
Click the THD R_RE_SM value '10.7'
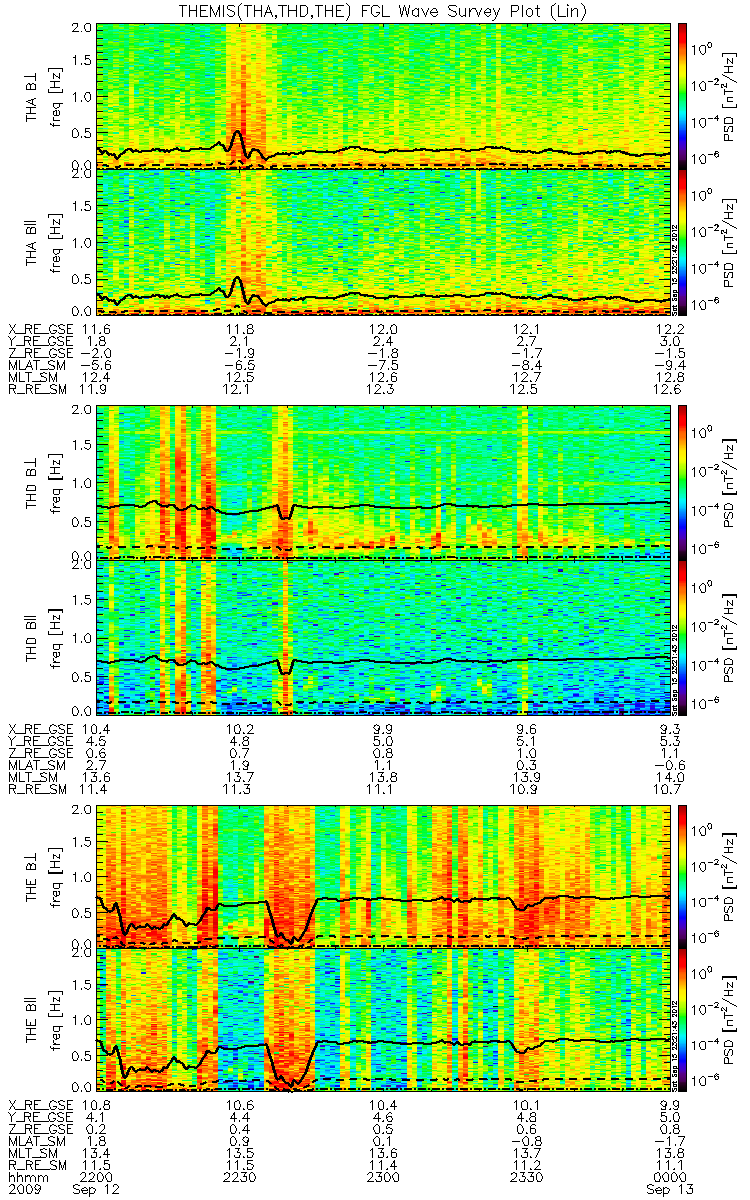tap(670, 790)
